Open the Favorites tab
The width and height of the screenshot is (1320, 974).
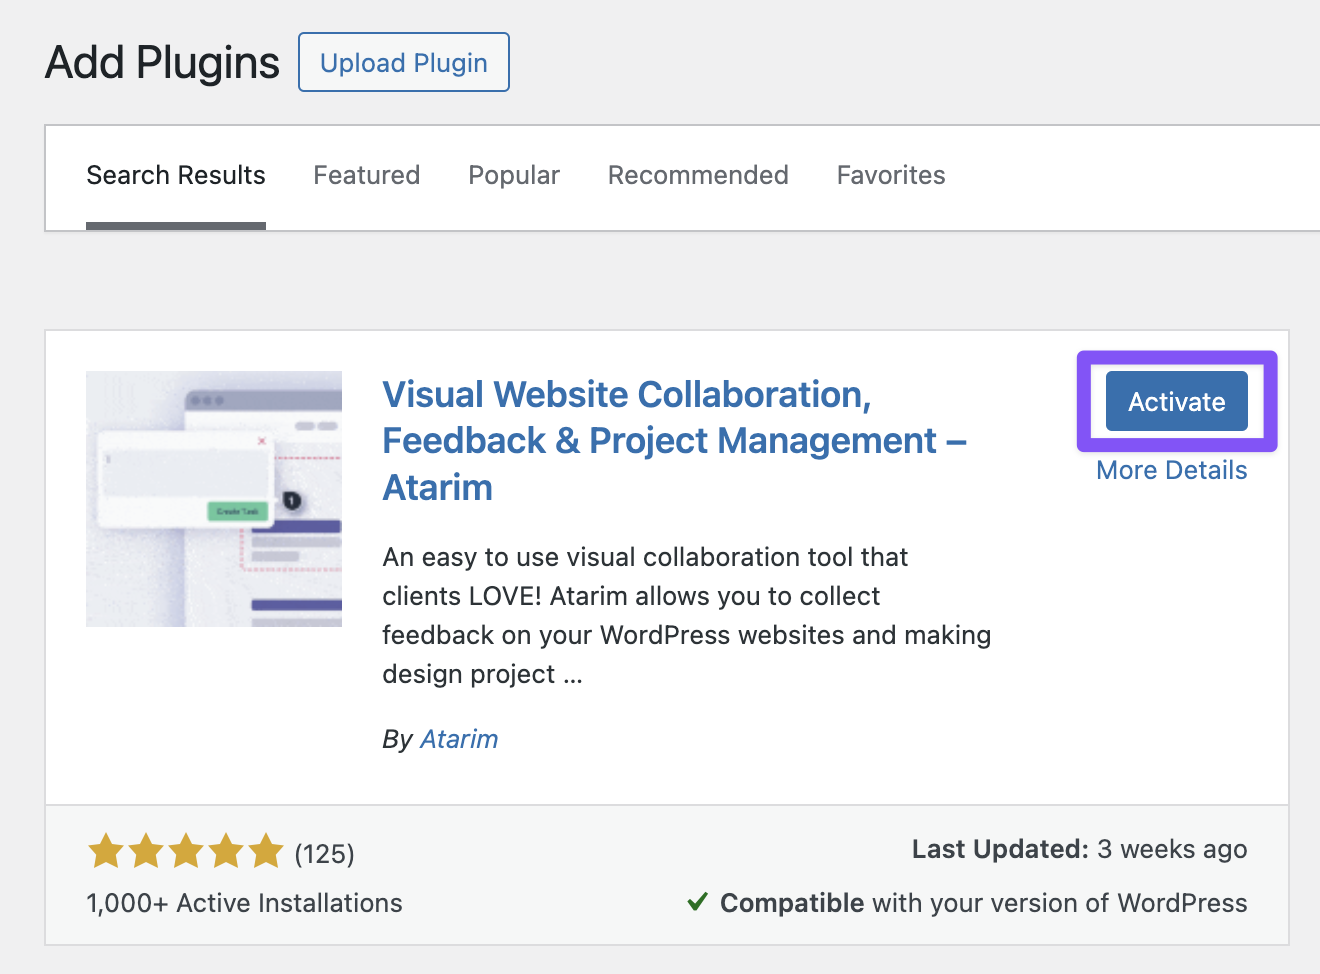tap(890, 176)
